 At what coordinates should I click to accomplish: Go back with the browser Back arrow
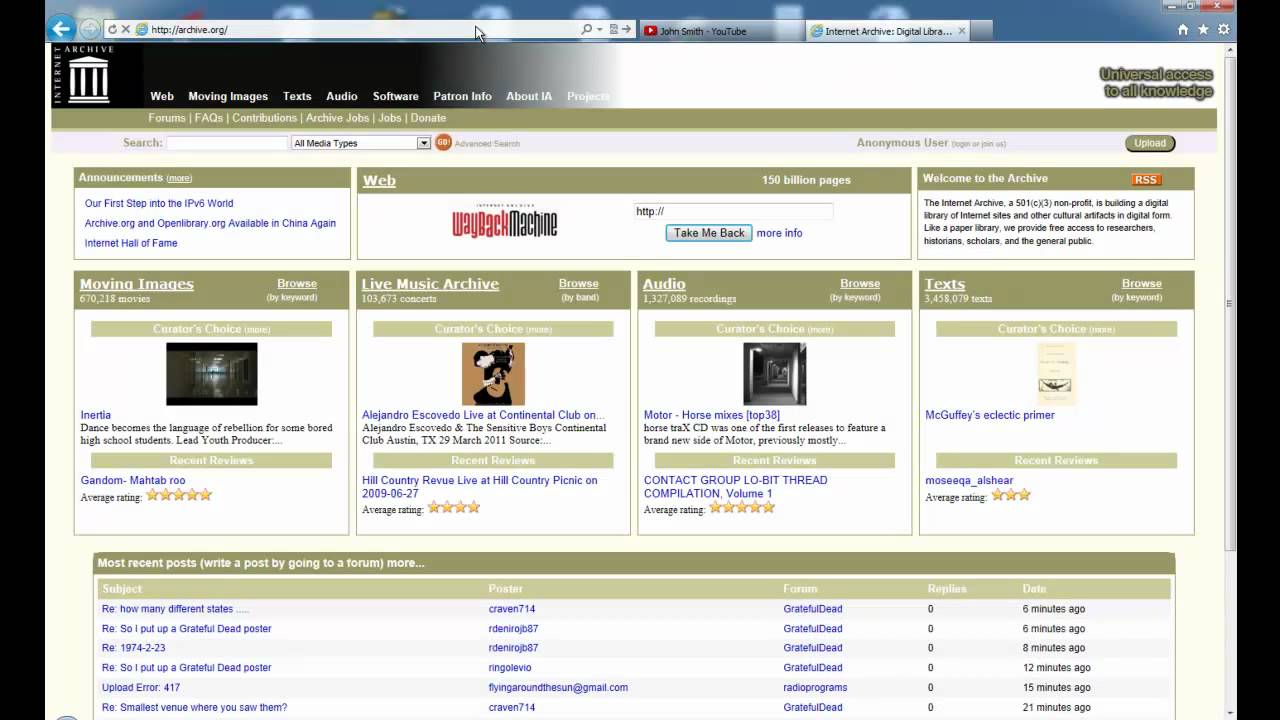[x=62, y=29]
